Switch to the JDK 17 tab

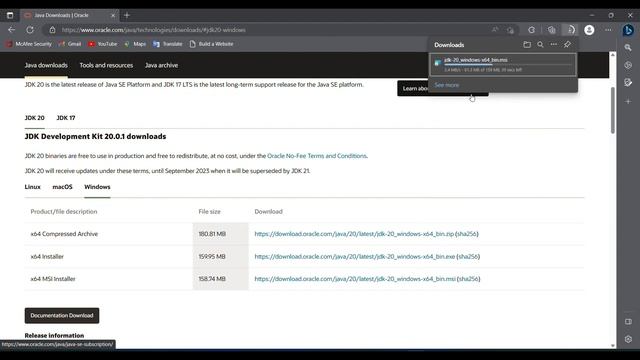66,118
